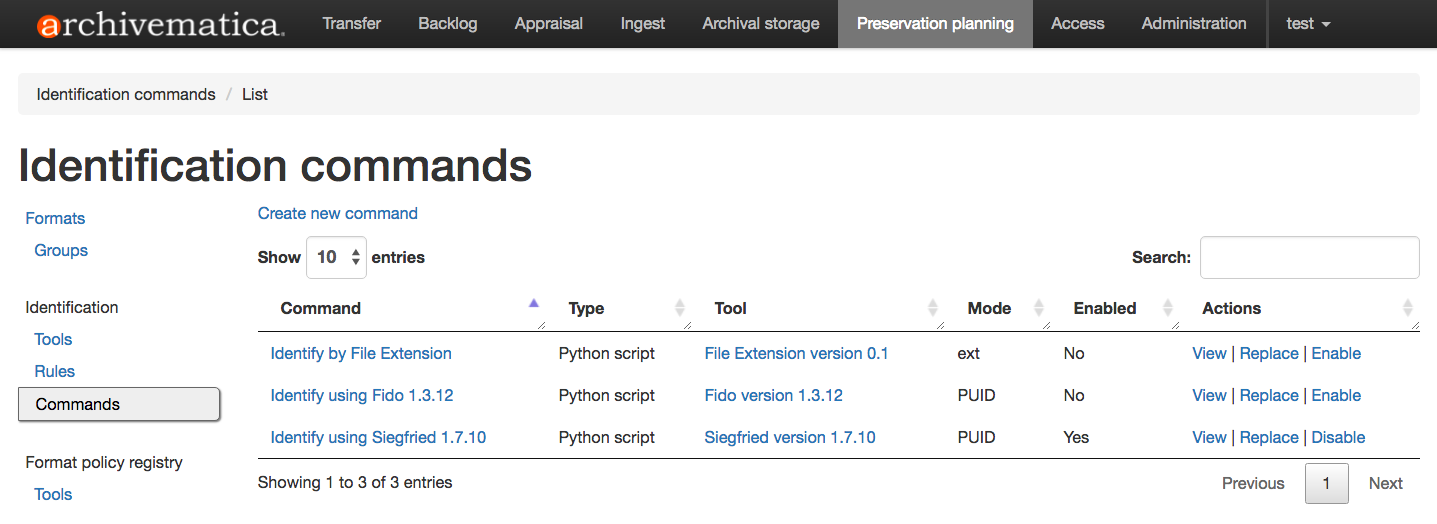
Task: Open Rules under Identification in sidebar
Action: tap(55, 371)
